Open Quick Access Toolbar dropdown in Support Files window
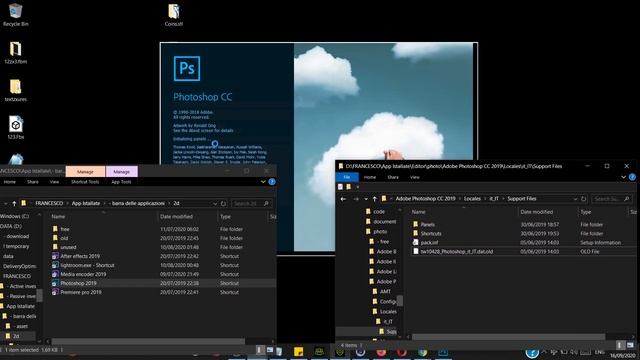The image size is (640, 360). point(358,187)
